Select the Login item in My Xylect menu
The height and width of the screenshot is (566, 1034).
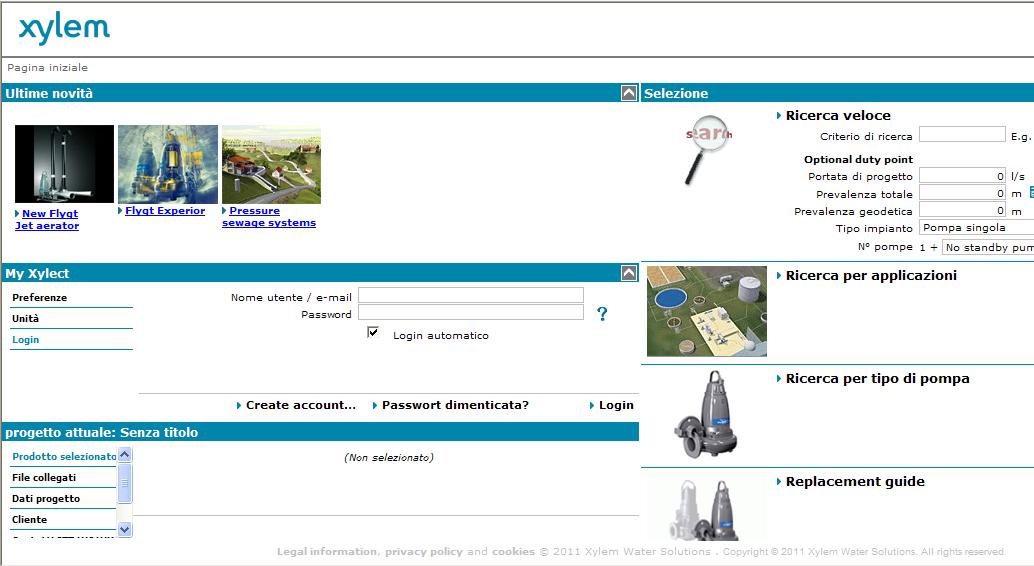click(x=26, y=340)
